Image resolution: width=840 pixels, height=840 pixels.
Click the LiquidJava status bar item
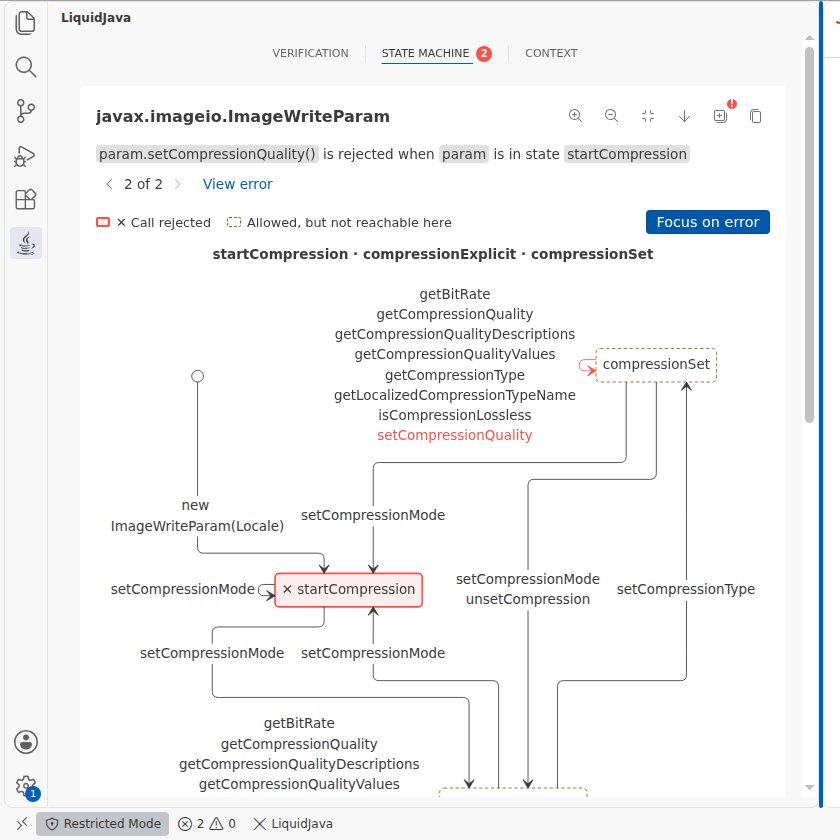(292, 823)
